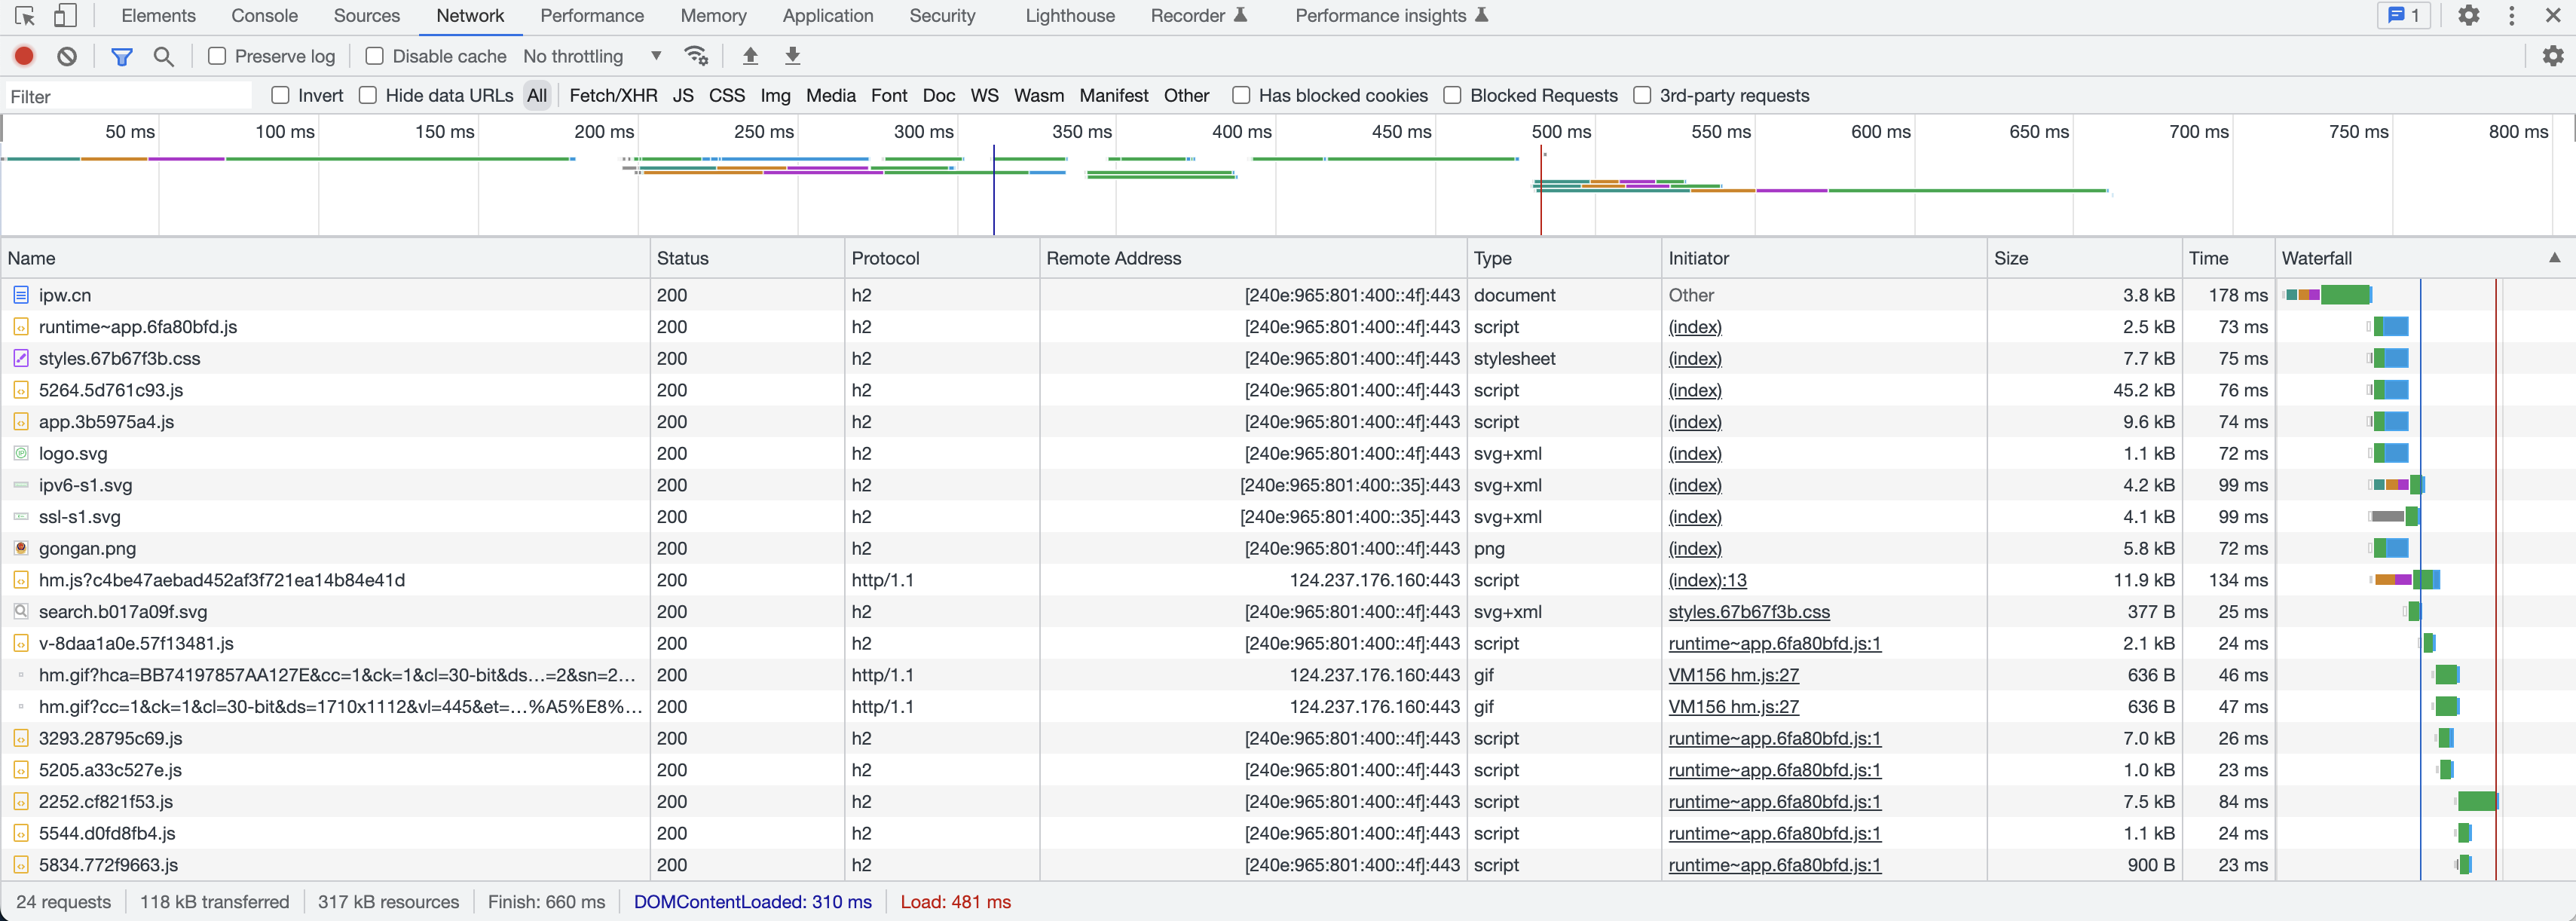
Task: Click runtime~app.6fa80bfd.js script icon
Action: pyautogui.click(x=21, y=327)
